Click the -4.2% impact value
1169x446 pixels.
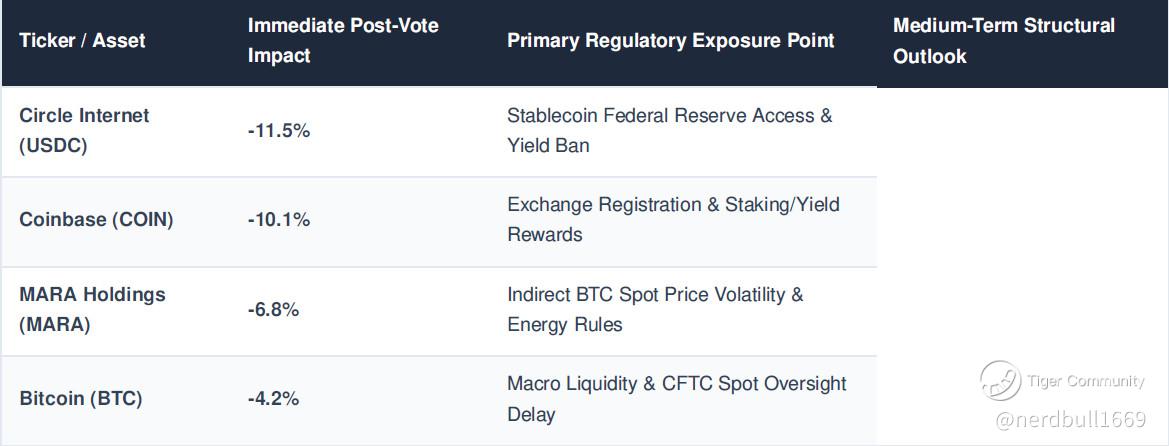274,399
